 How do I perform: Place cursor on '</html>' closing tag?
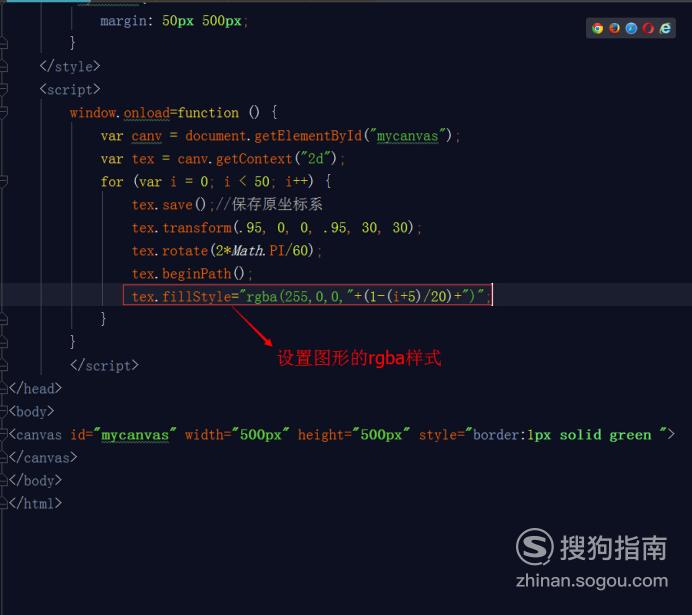[35, 503]
